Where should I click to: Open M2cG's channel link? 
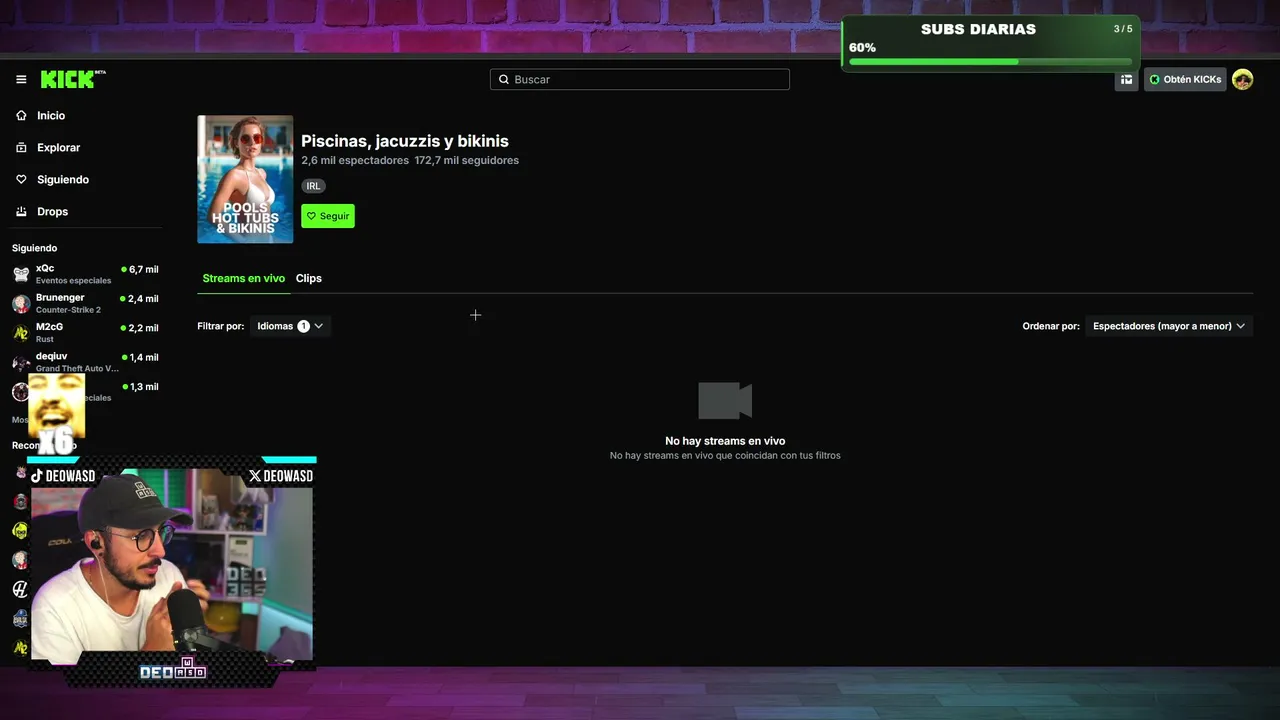pos(86,333)
